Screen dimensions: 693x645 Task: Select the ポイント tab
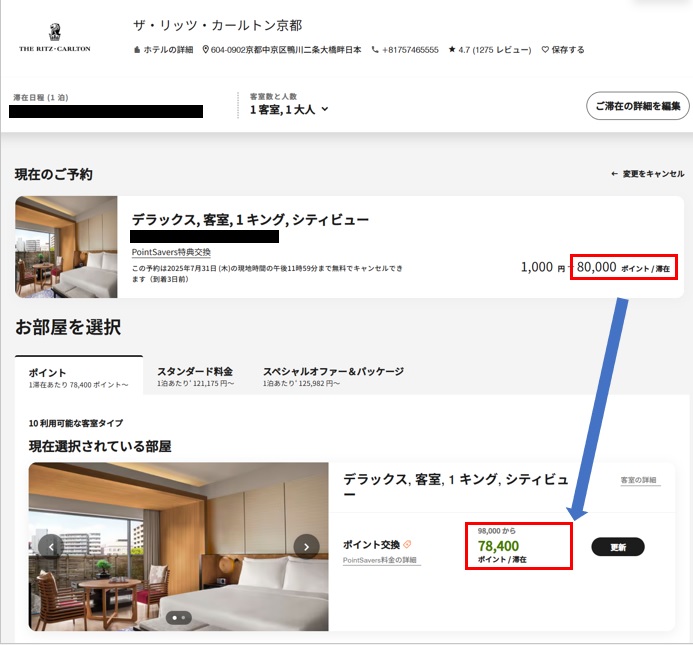[79, 377]
